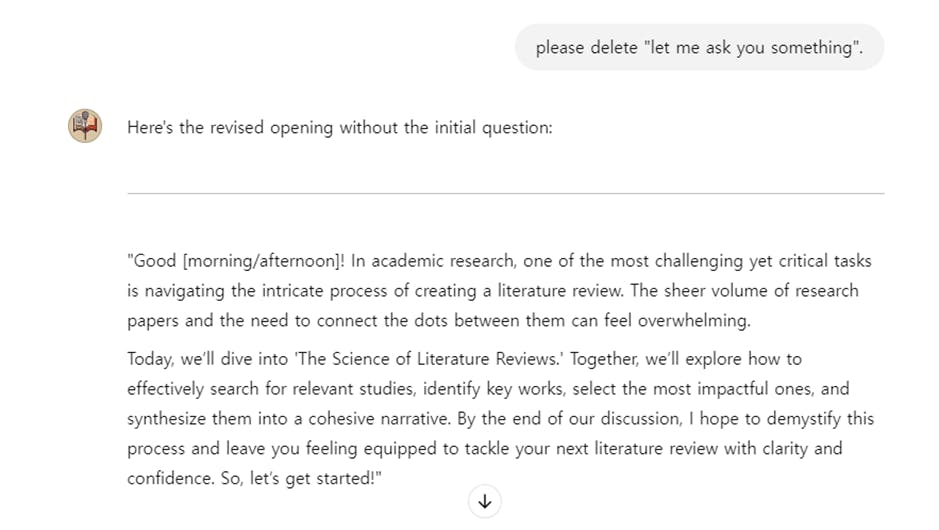This screenshot has height=530, width=939.
Task: Click the "Here's the revised opening" line
Action: coord(339,128)
